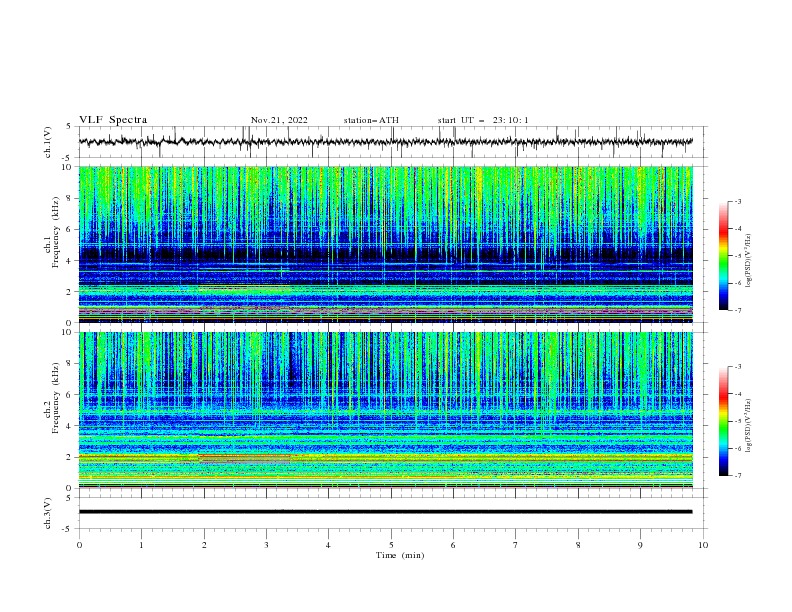
Task: Select the ch.2 colorbar "log(PSD)(V²/Hz)" label
Action: pos(749,426)
